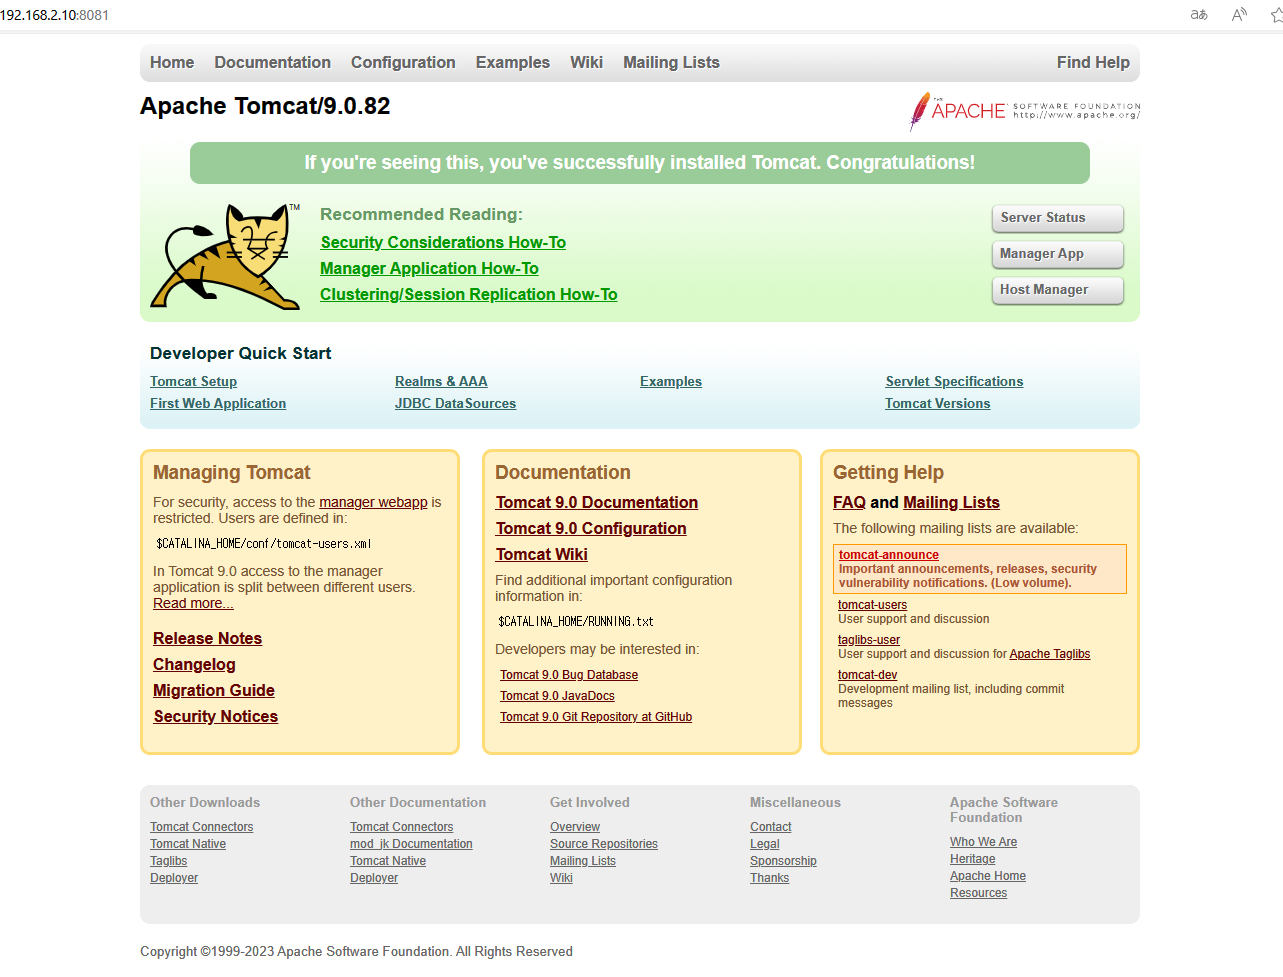Open the tomcat-users mailing list link
The width and height of the screenshot is (1283, 977).
[x=872, y=605]
